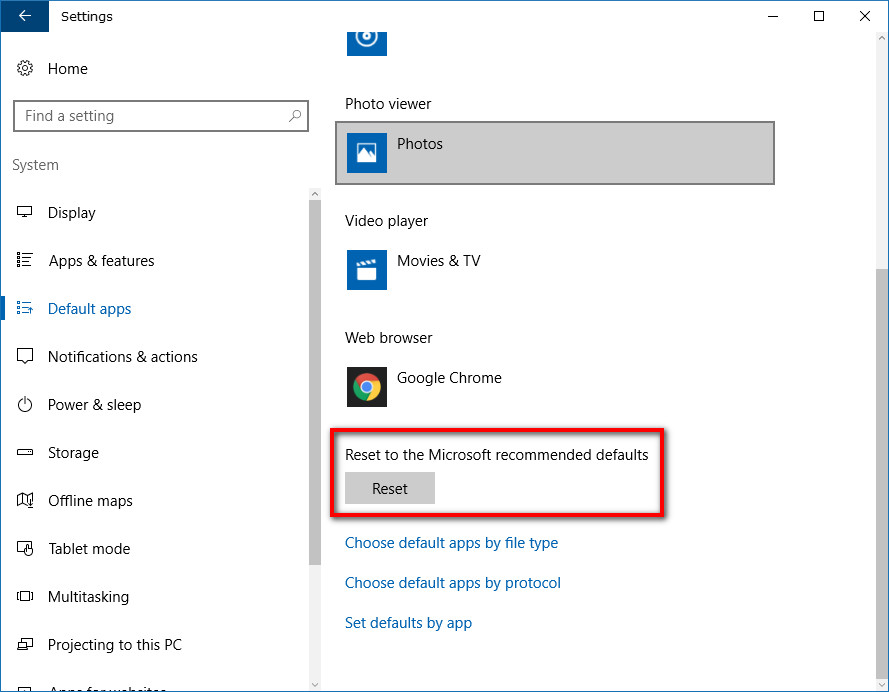Click the Find a setting search box
This screenshot has height=692, width=889.
tap(160, 116)
